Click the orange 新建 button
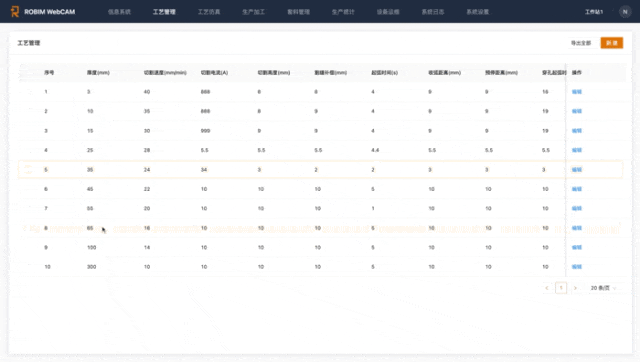 (611, 43)
